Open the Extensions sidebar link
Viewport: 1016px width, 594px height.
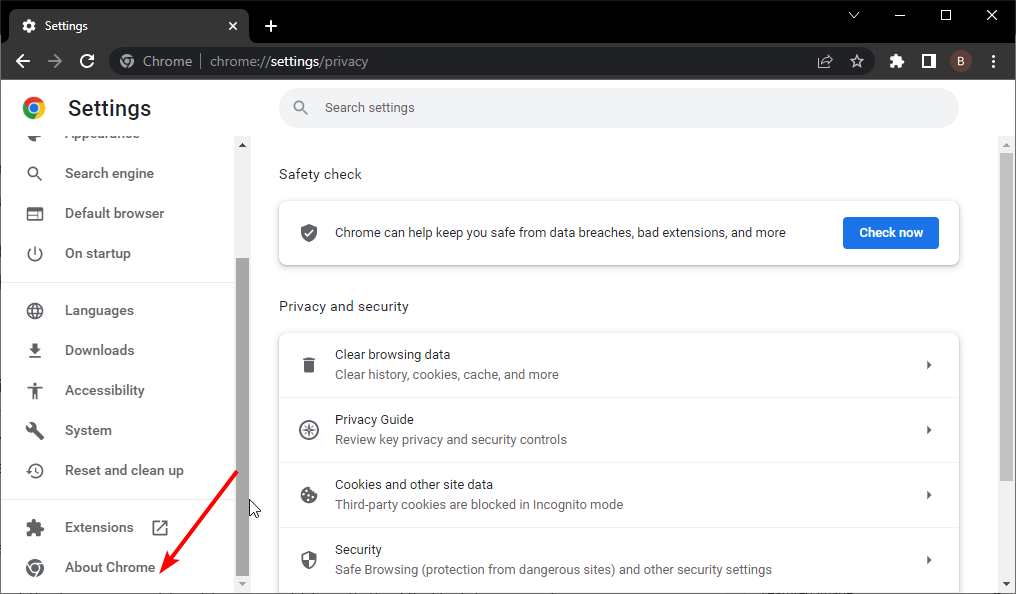click(99, 527)
